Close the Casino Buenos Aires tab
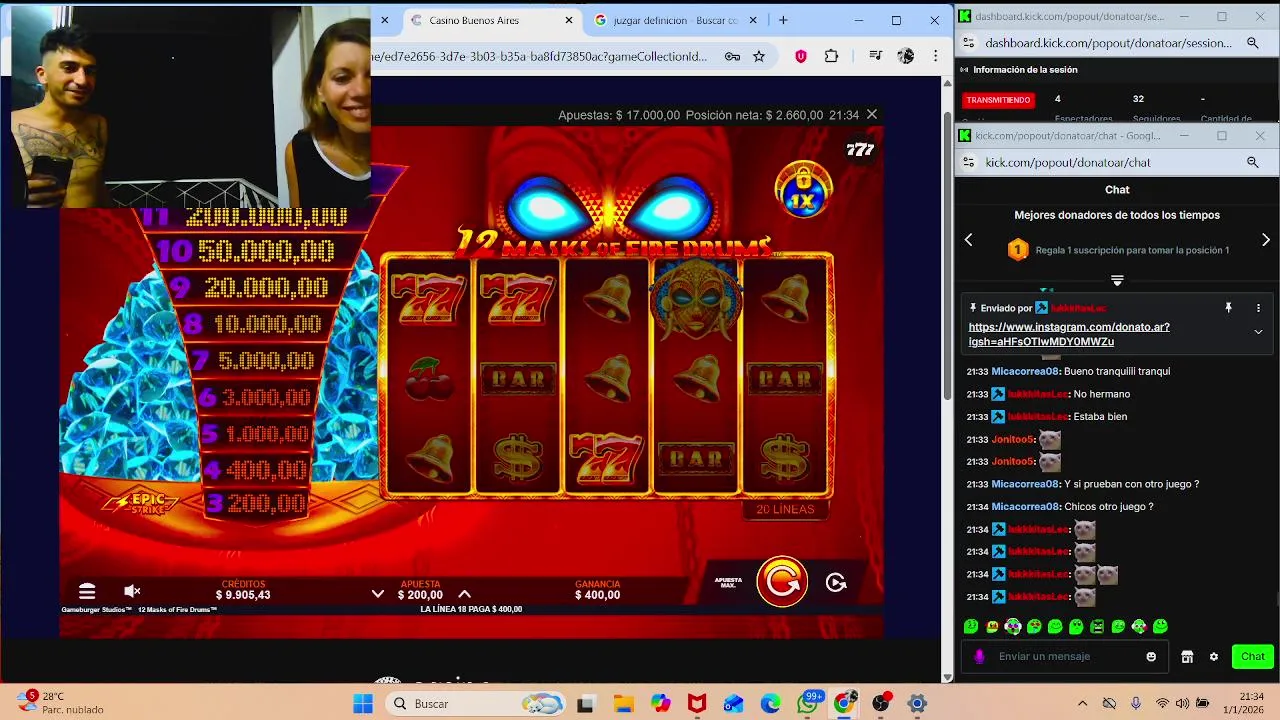1280x720 pixels. [569, 20]
